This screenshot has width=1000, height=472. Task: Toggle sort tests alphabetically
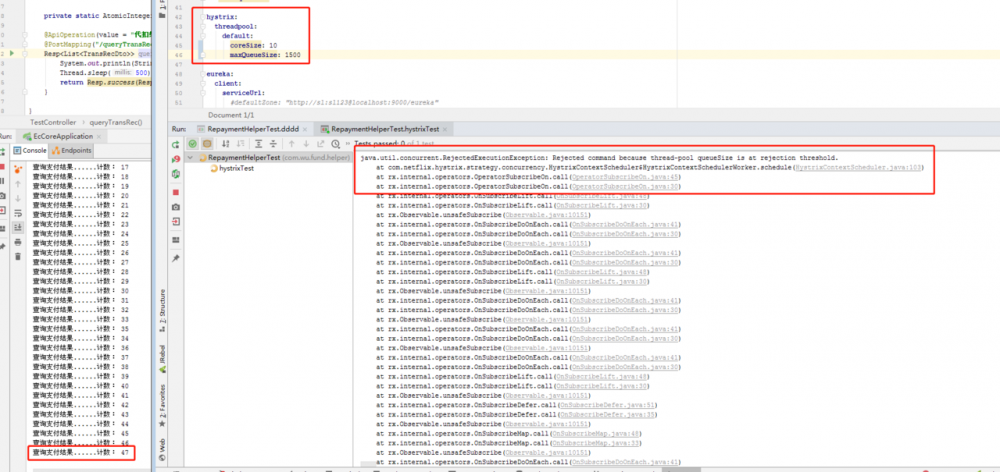coord(226,144)
